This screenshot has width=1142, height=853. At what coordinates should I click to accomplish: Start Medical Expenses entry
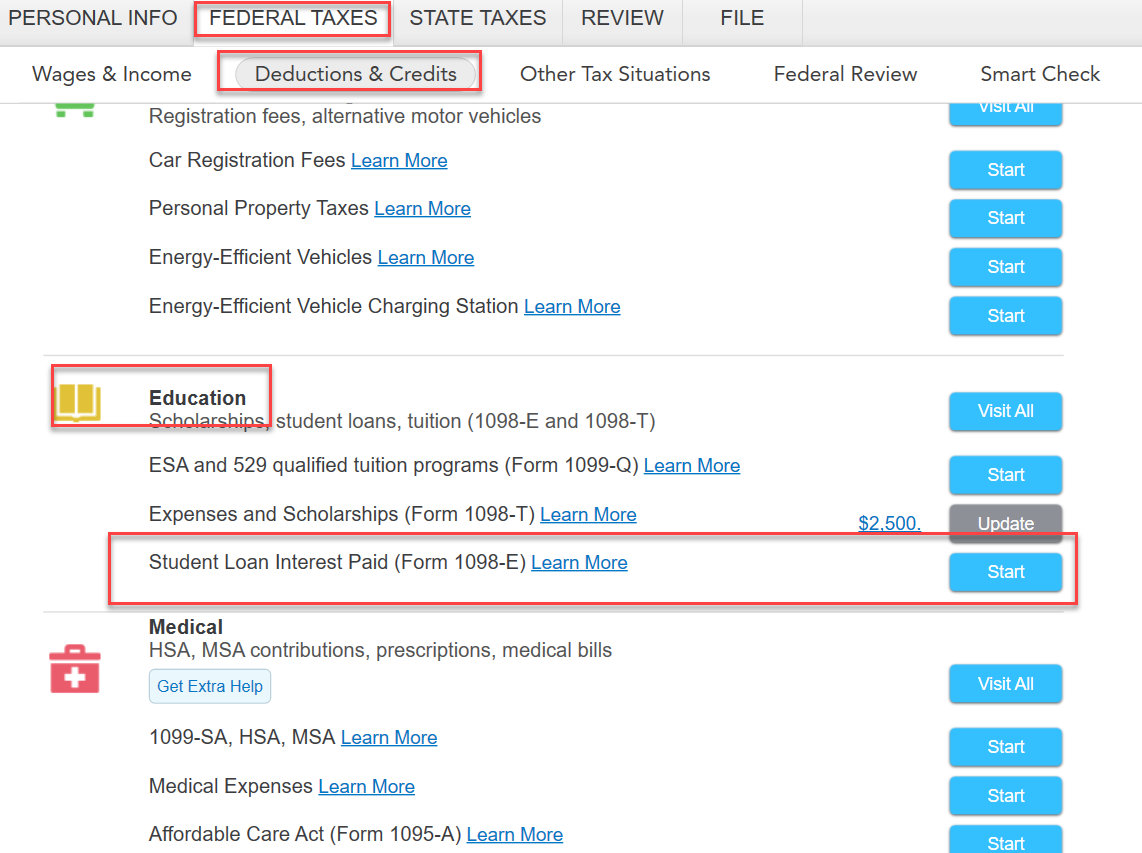point(1005,795)
